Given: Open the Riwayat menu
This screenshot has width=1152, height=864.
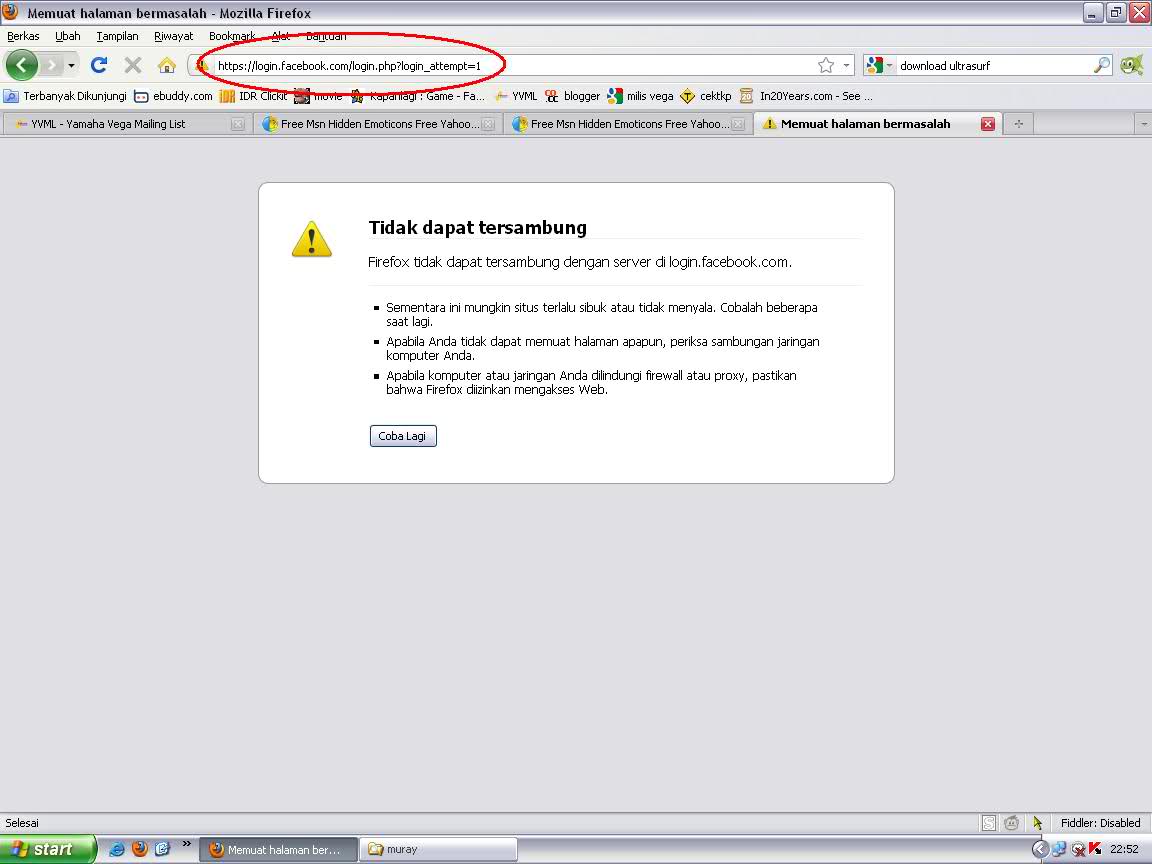Looking at the screenshot, I should click(x=173, y=36).
